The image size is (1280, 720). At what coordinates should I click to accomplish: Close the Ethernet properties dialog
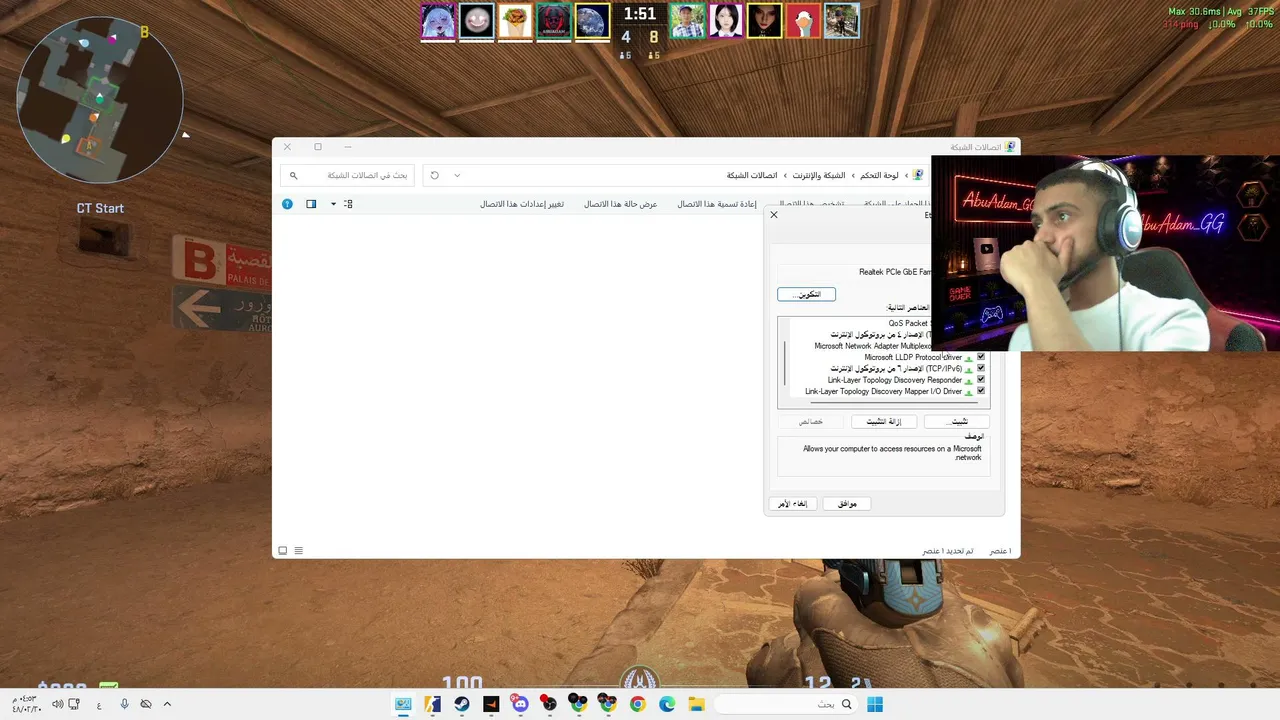(774, 215)
